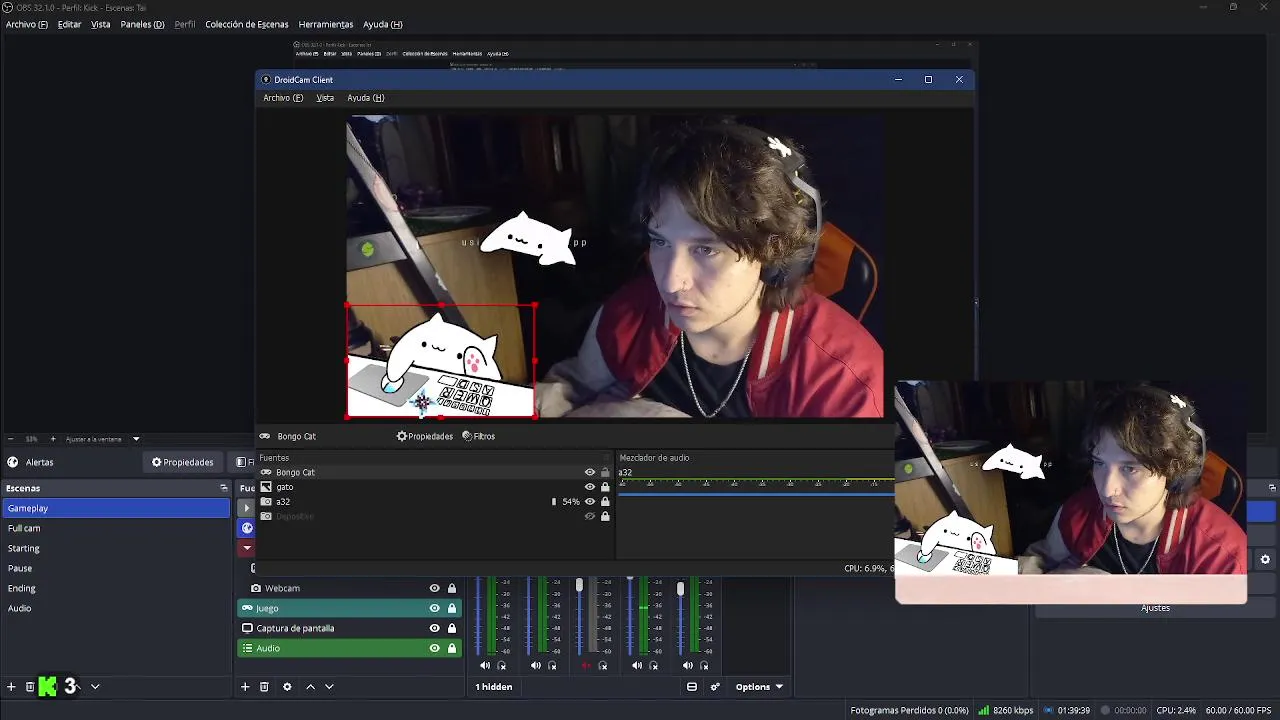Screen dimensions: 1280x720
Task: Open the Paneles menu
Action: [x=142, y=24]
